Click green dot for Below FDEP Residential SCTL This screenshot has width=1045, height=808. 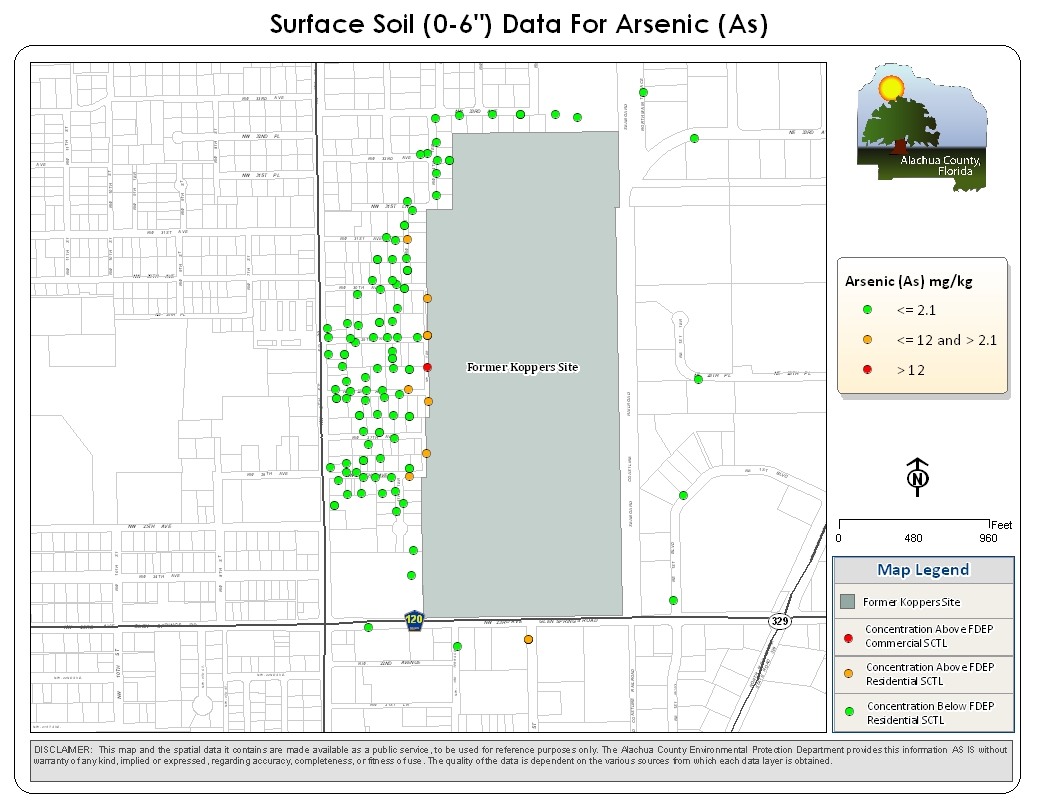[849, 711]
